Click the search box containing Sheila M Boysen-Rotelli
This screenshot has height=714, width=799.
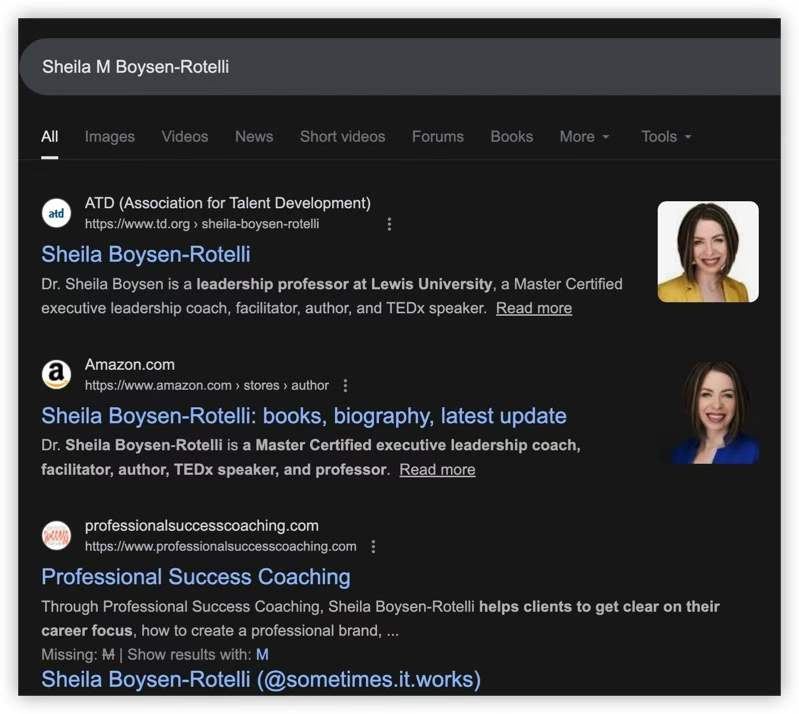point(400,67)
